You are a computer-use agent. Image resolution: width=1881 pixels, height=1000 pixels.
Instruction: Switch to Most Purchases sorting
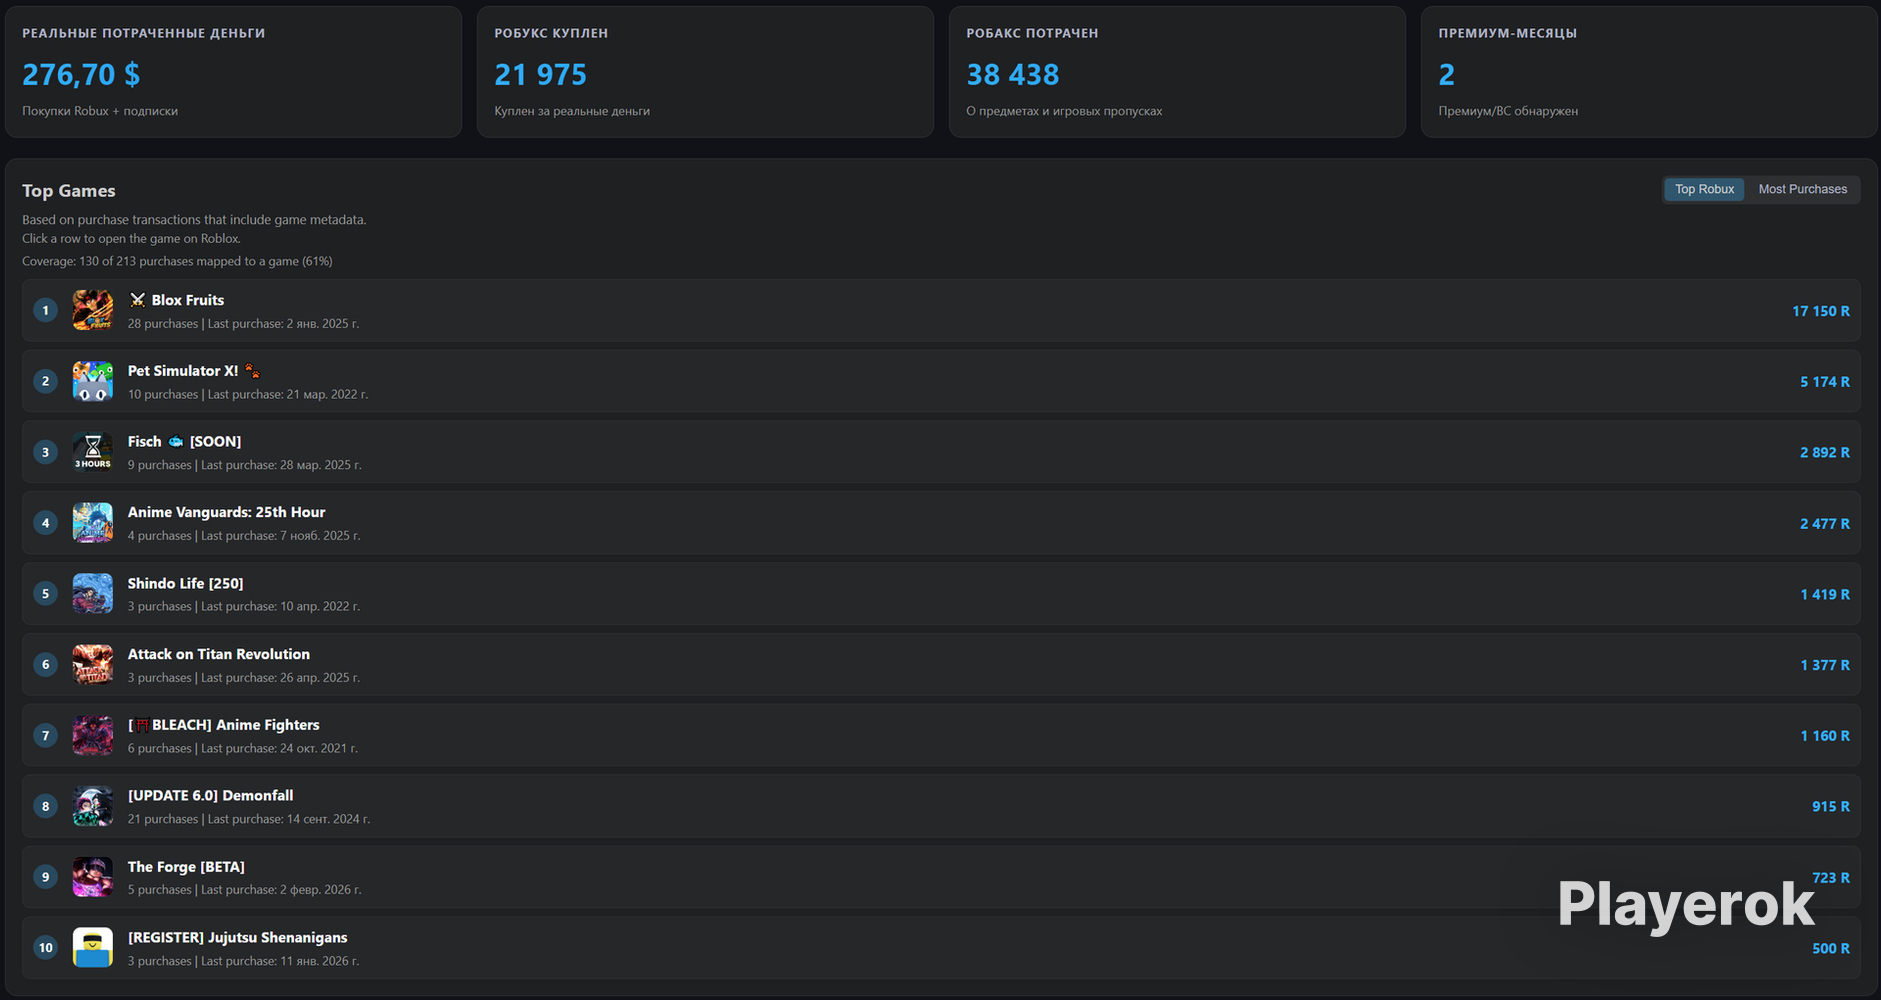click(1802, 189)
